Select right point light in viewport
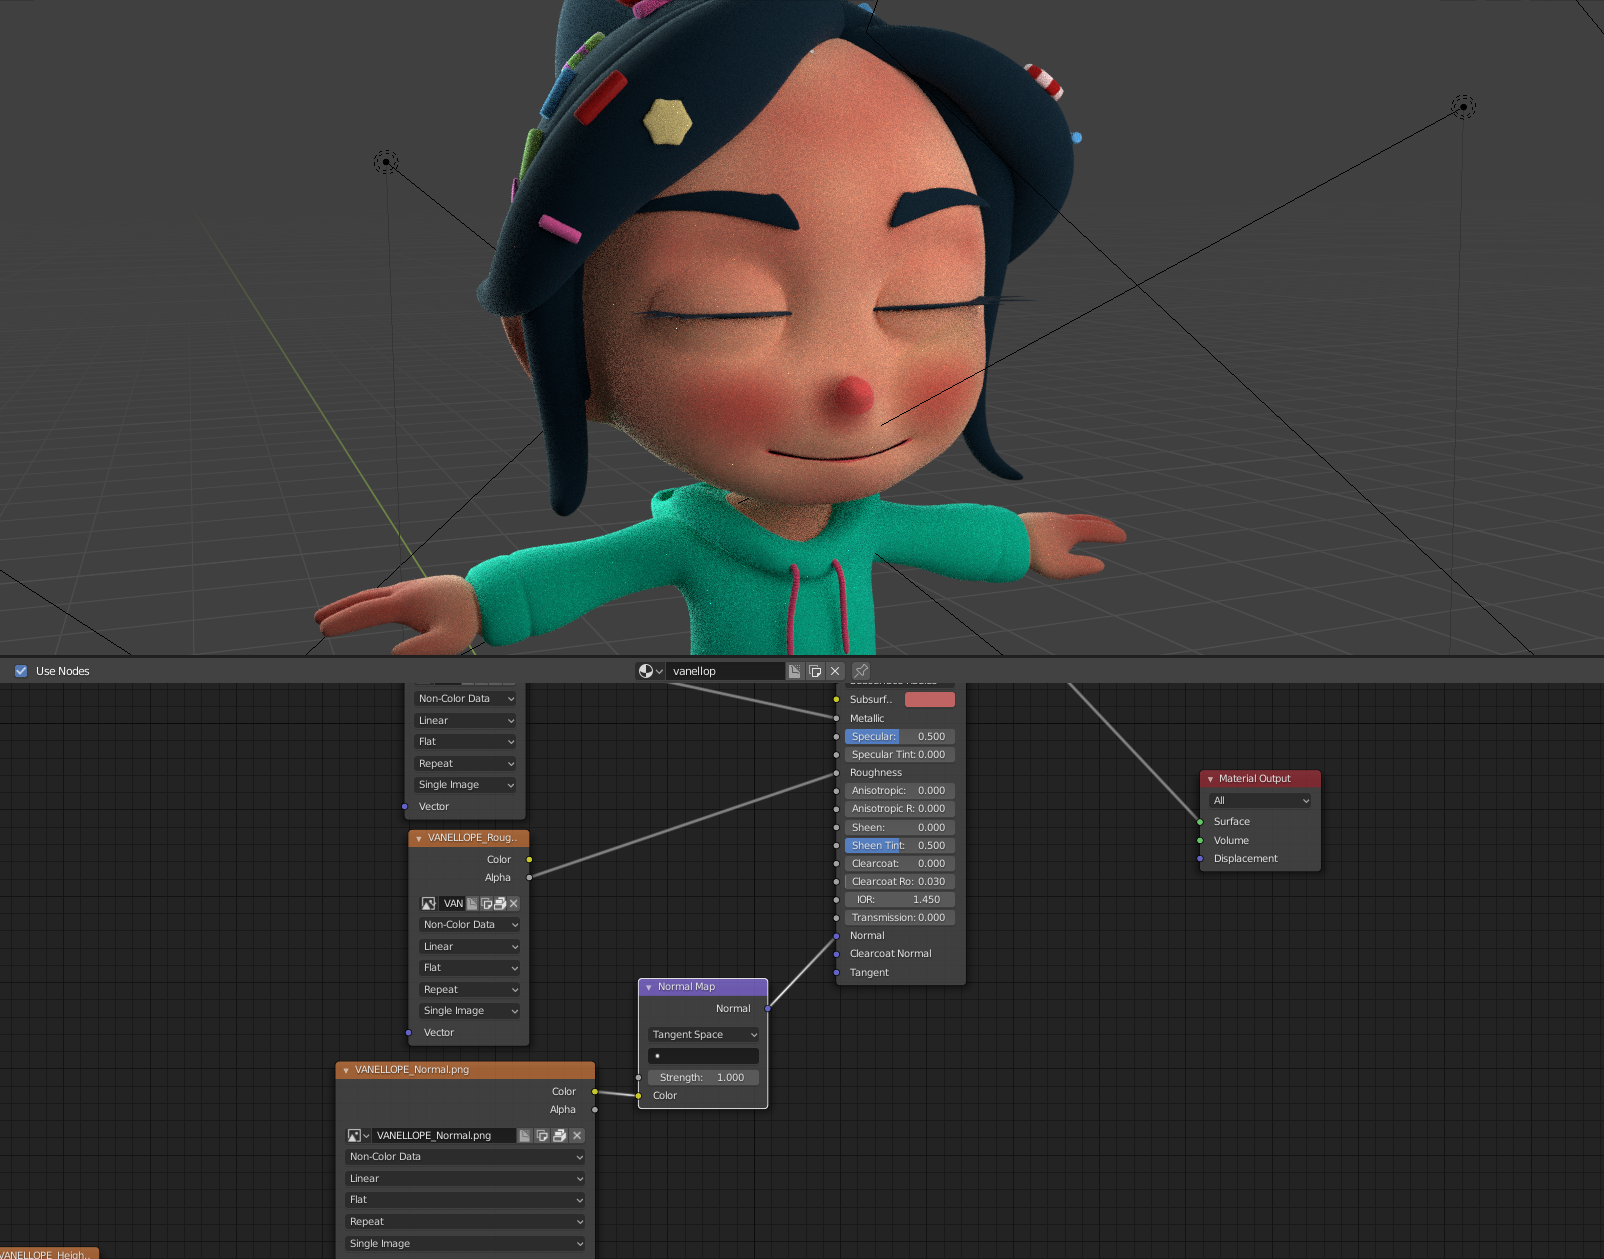The width and height of the screenshot is (1604, 1259). (x=1463, y=106)
